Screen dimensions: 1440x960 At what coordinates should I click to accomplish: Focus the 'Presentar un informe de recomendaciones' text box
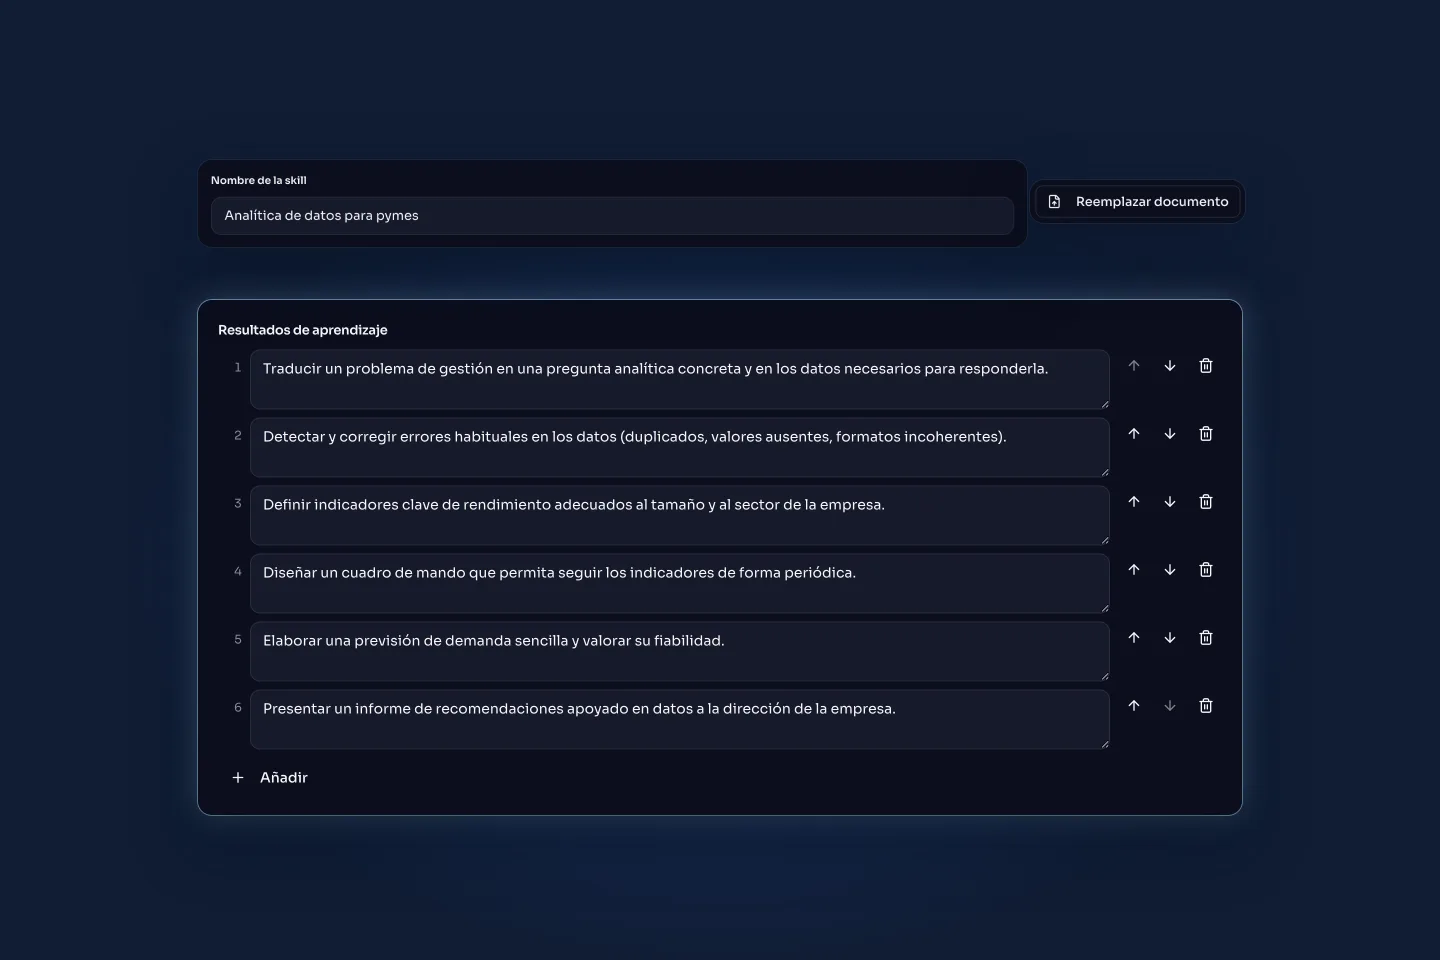pos(680,719)
